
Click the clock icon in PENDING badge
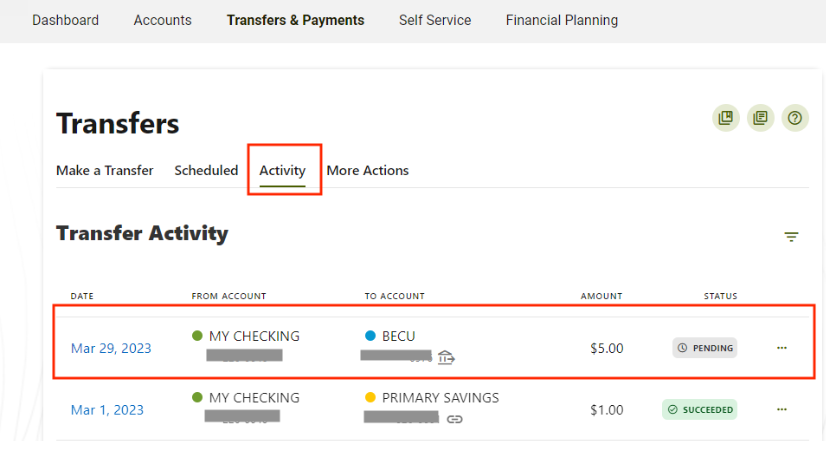coord(682,348)
